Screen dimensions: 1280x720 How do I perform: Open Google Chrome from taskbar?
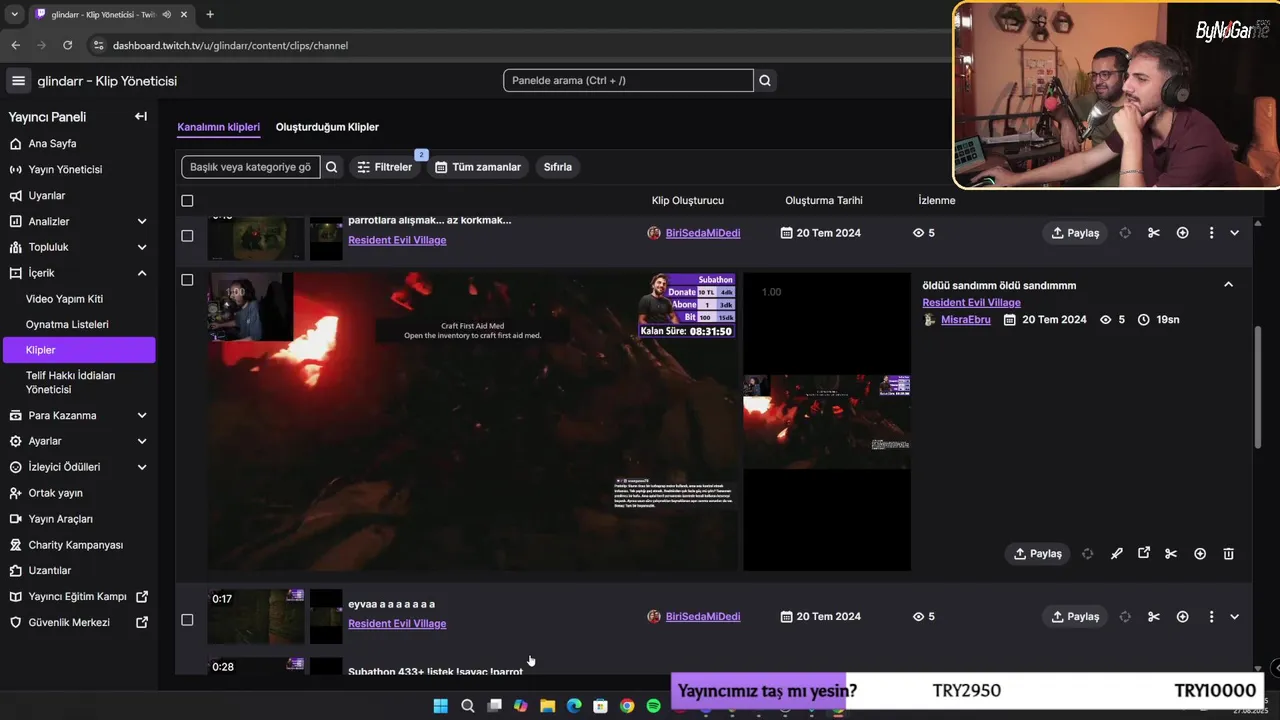(627, 706)
